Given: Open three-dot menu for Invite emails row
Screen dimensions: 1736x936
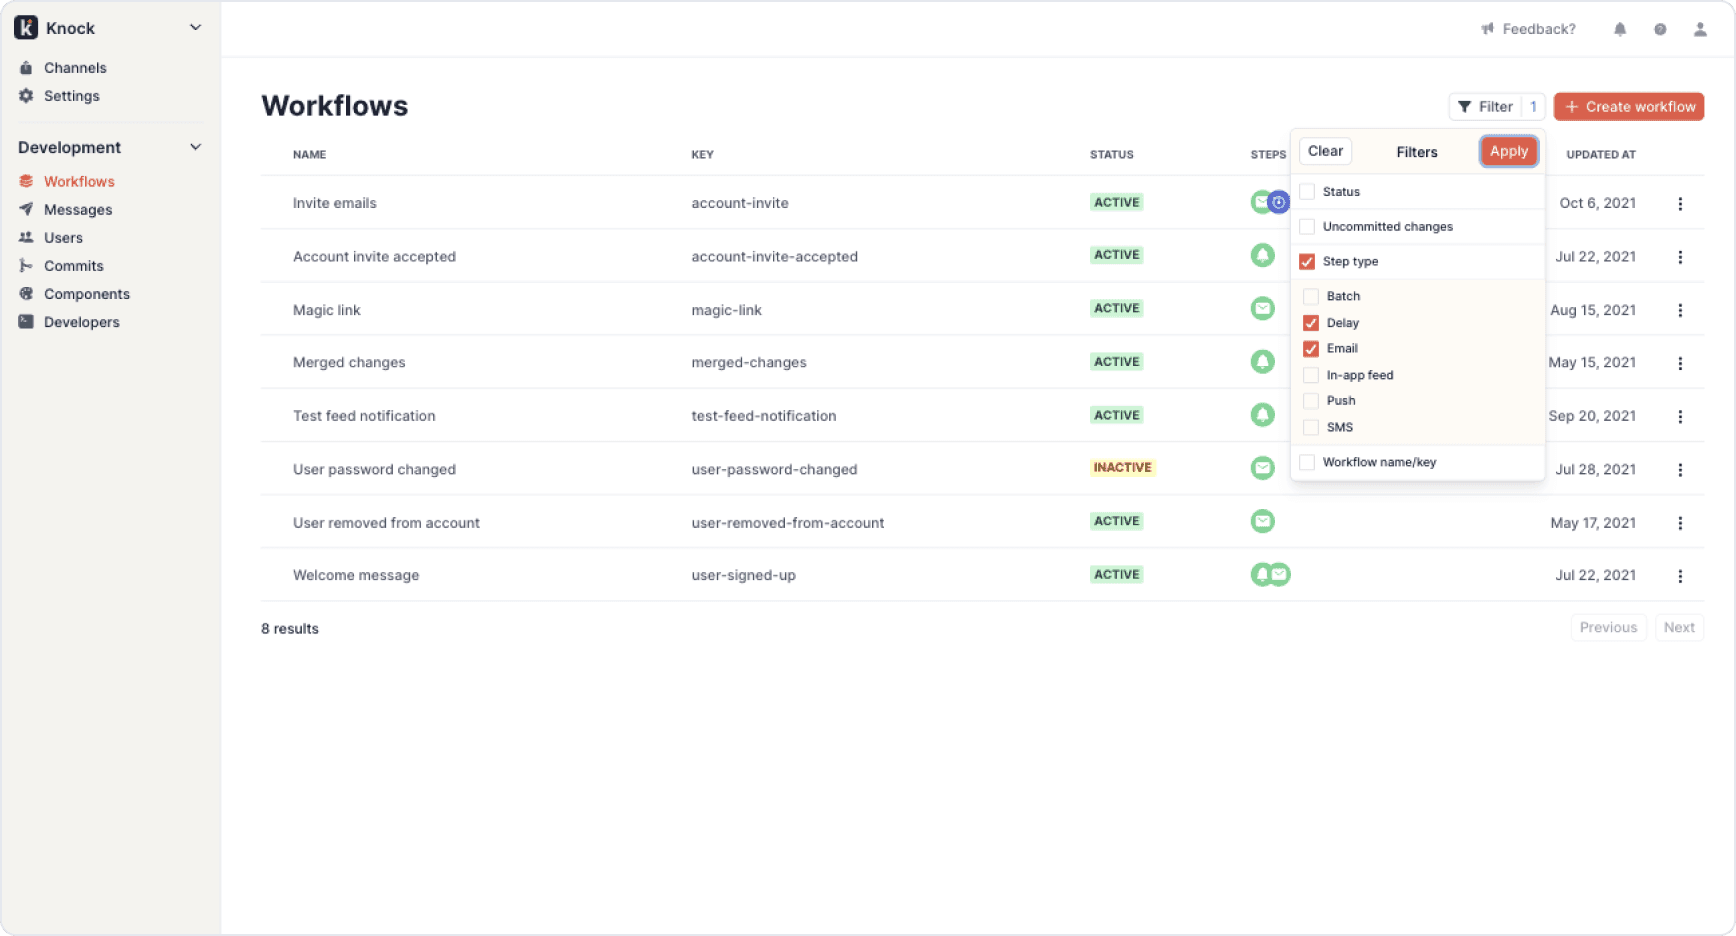Looking at the screenshot, I should coord(1680,204).
